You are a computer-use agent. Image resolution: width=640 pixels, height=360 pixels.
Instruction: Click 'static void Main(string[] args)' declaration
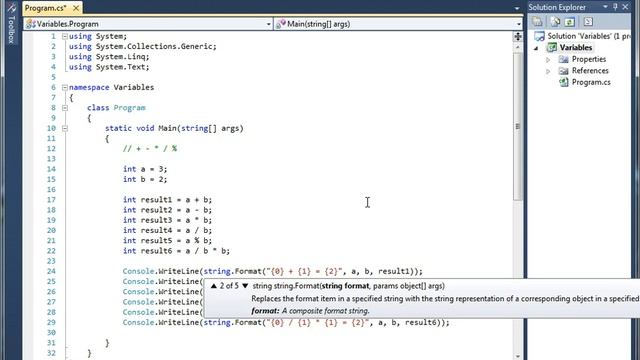click(174, 128)
